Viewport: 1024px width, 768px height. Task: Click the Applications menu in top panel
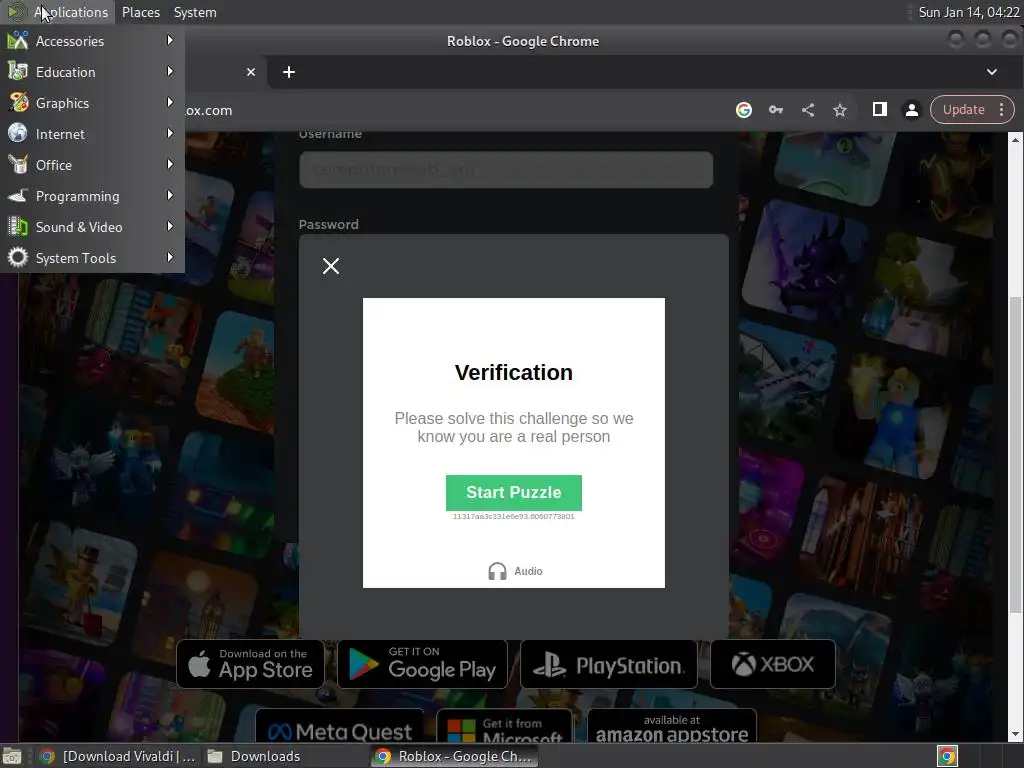click(57, 12)
